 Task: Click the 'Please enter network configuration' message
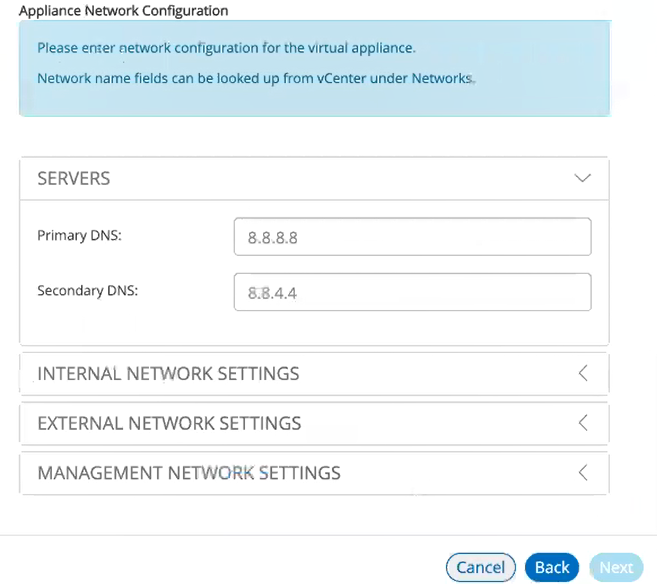click(x=226, y=48)
